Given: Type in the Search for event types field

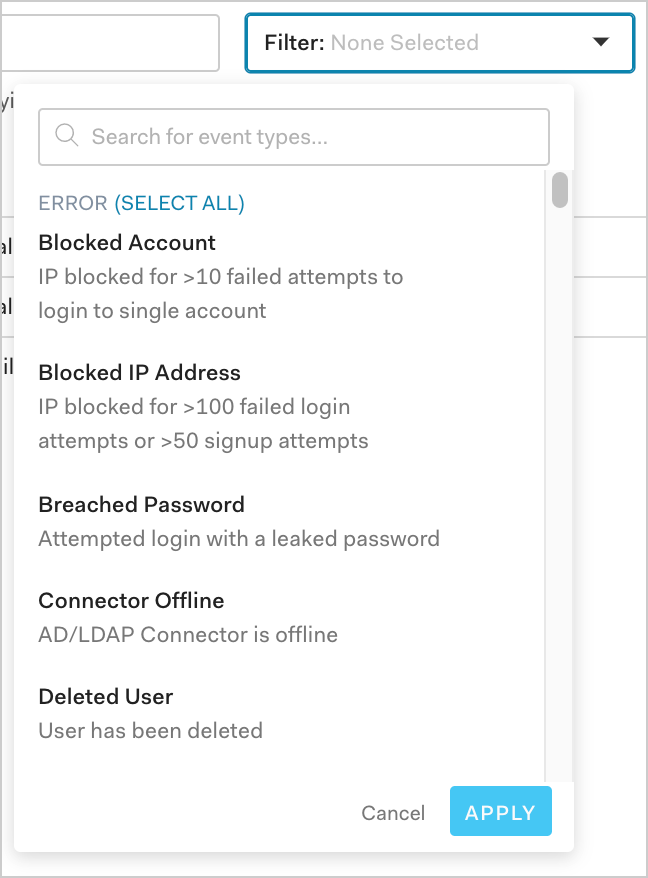Looking at the screenshot, I should [310, 136].
